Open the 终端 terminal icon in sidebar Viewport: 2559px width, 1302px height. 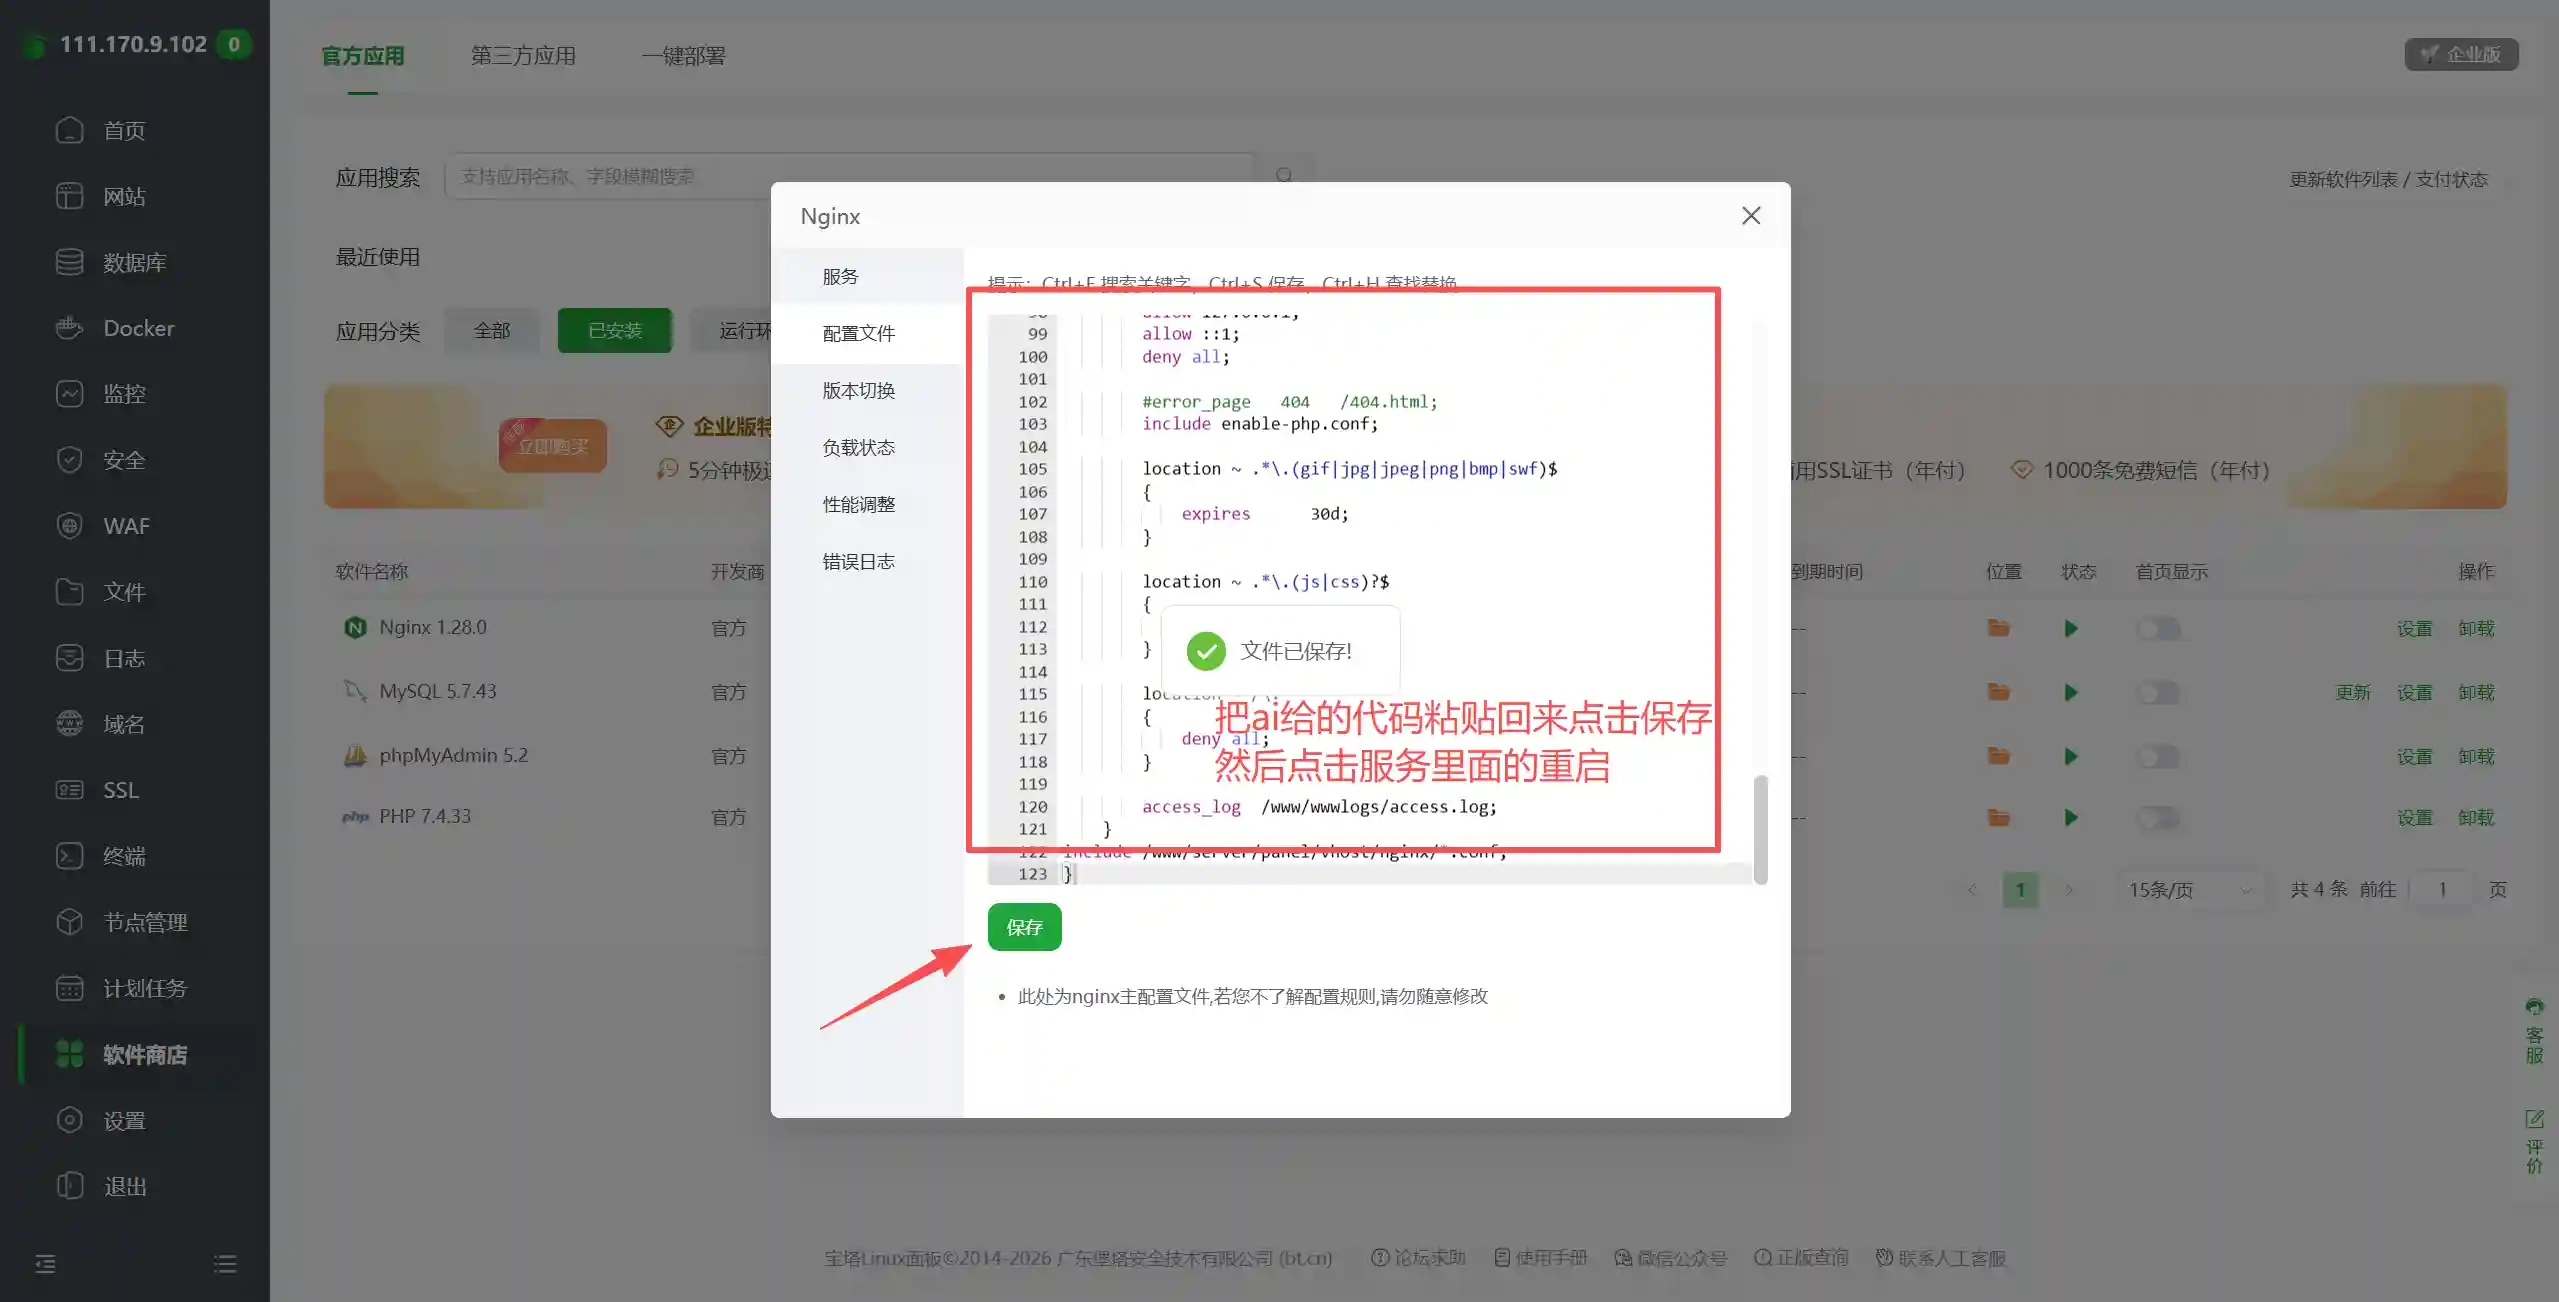click(69, 856)
